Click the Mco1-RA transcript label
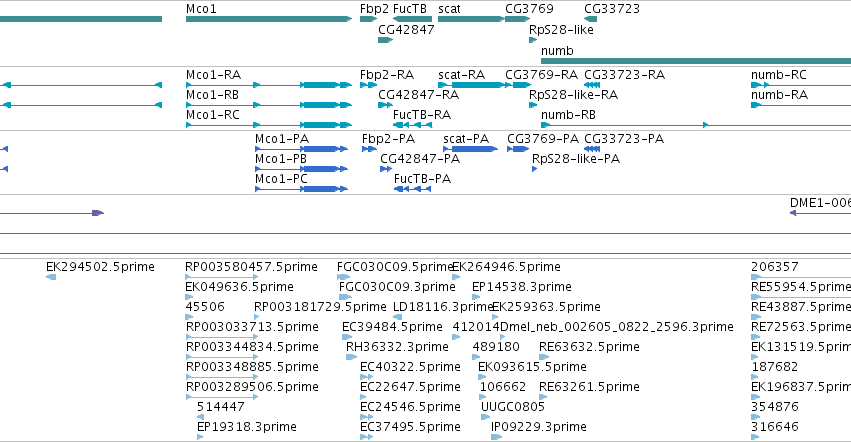 tap(213, 74)
